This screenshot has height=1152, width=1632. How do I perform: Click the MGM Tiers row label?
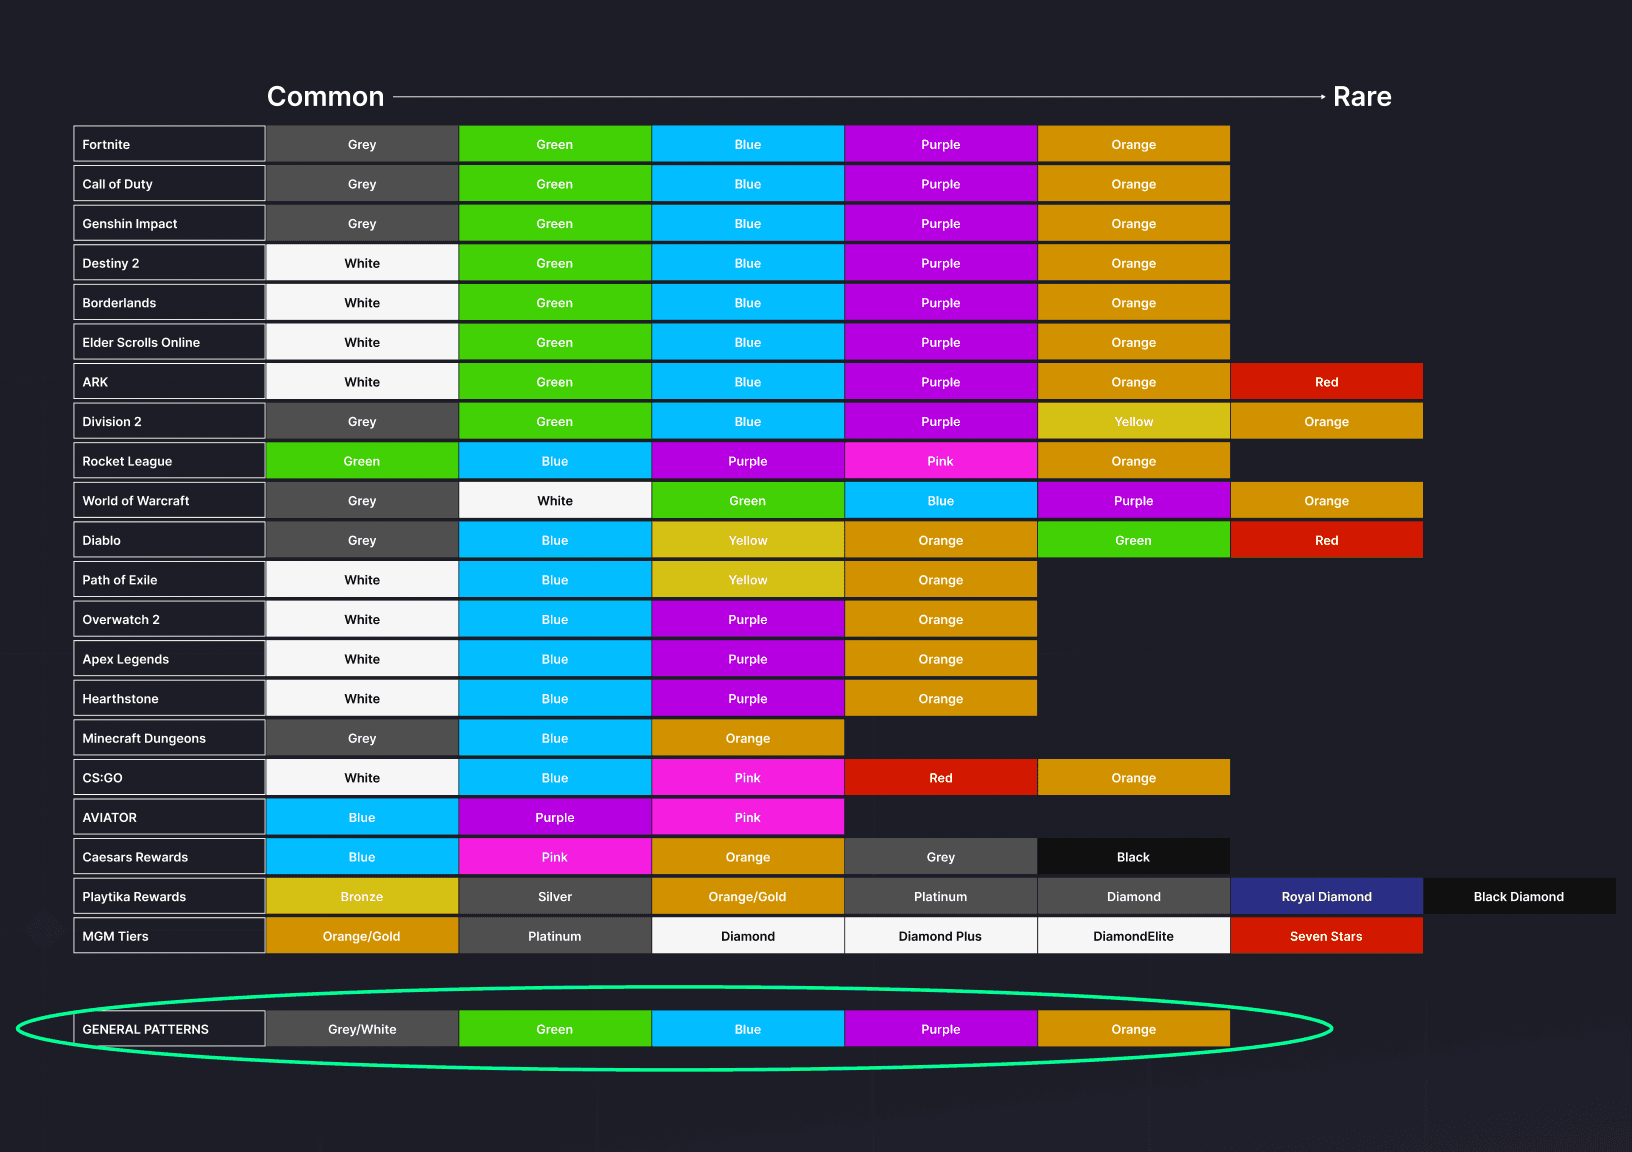[x=169, y=936]
